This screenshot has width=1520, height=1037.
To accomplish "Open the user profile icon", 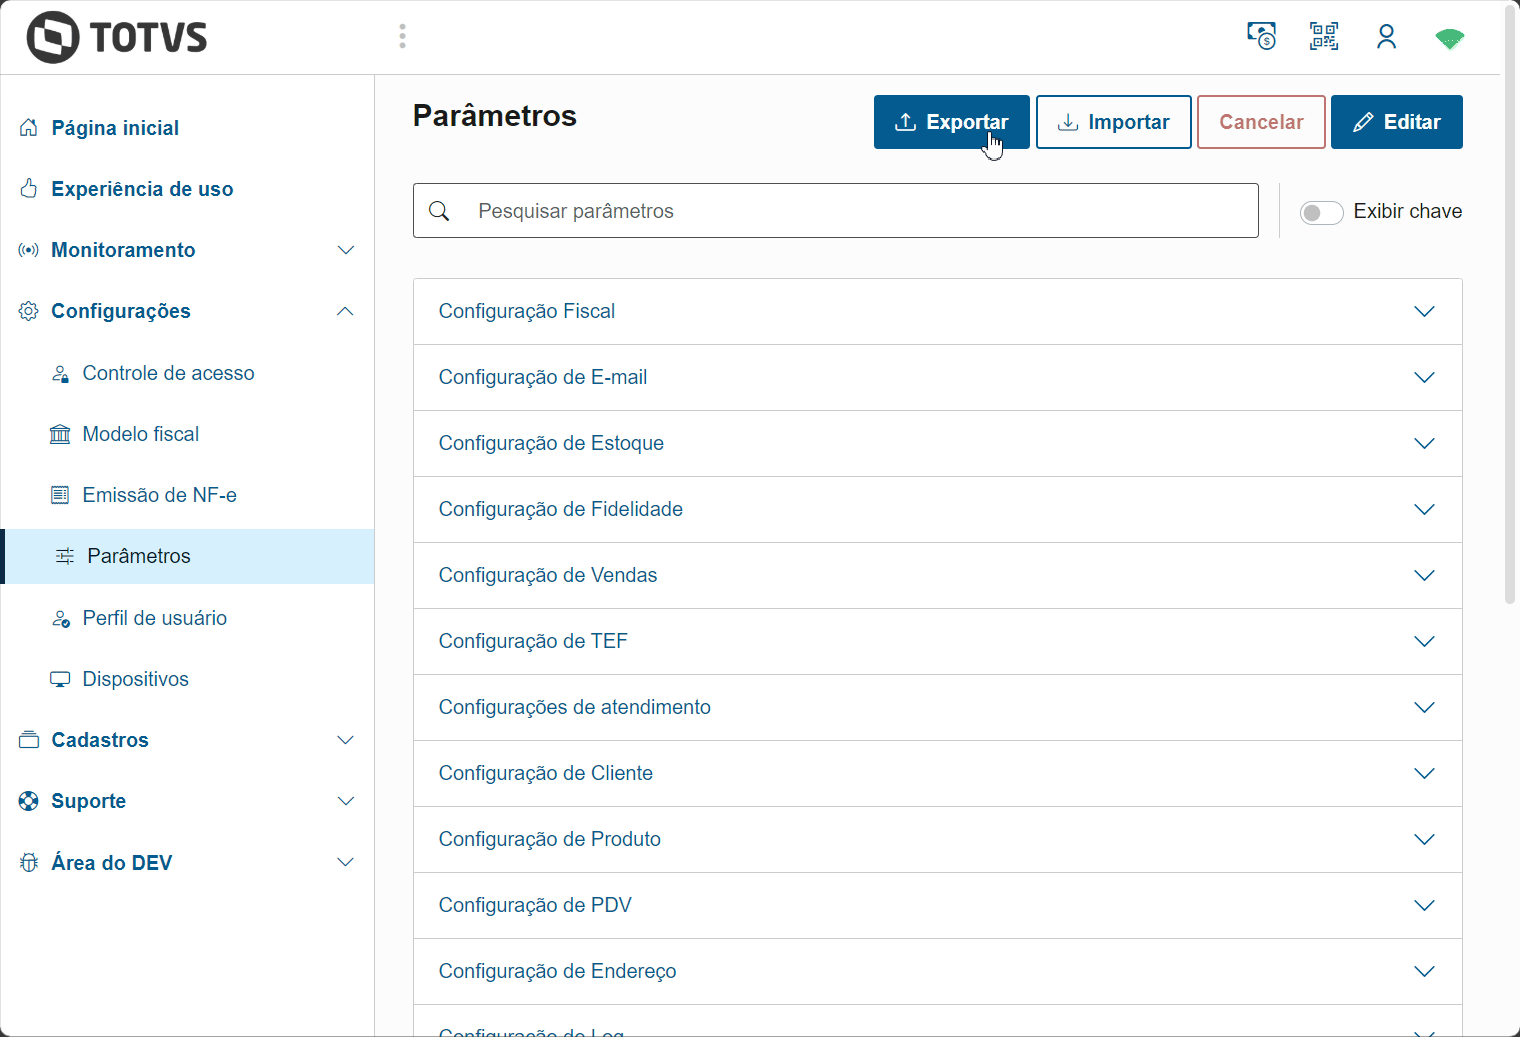I will click(x=1386, y=37).
